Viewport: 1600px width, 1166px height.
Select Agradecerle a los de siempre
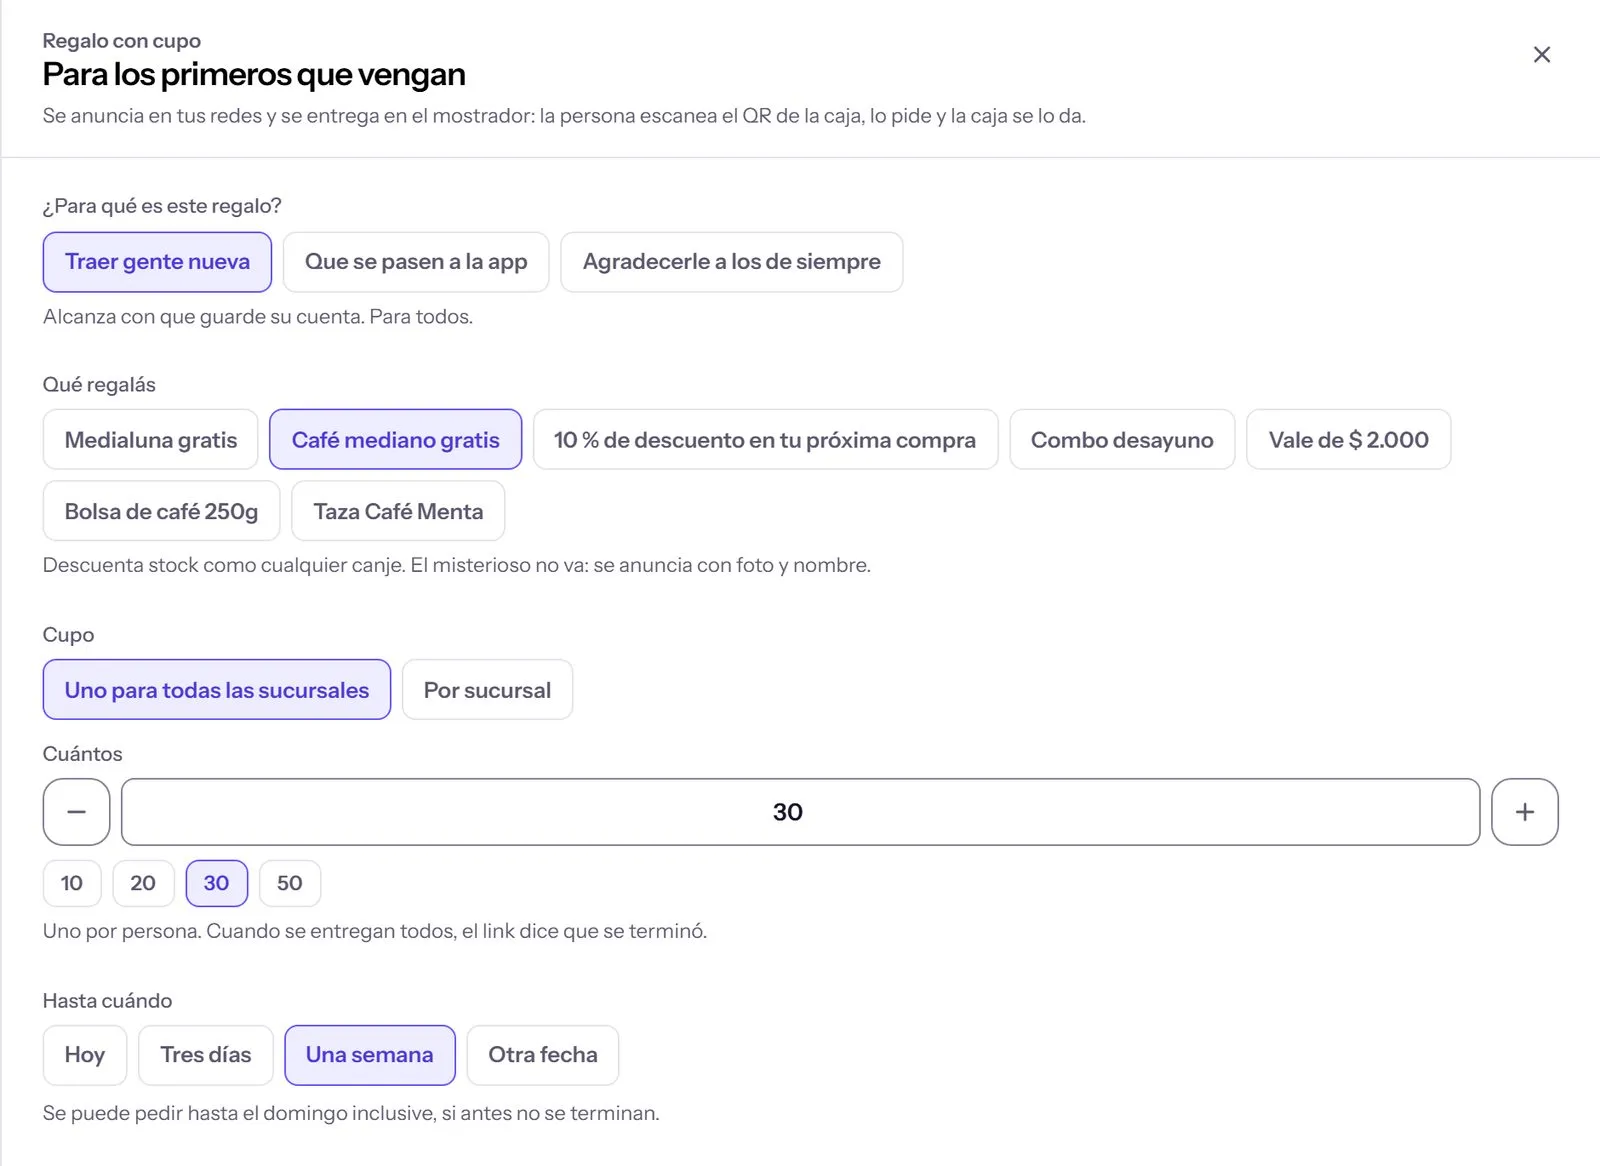(x=731, y=262)
